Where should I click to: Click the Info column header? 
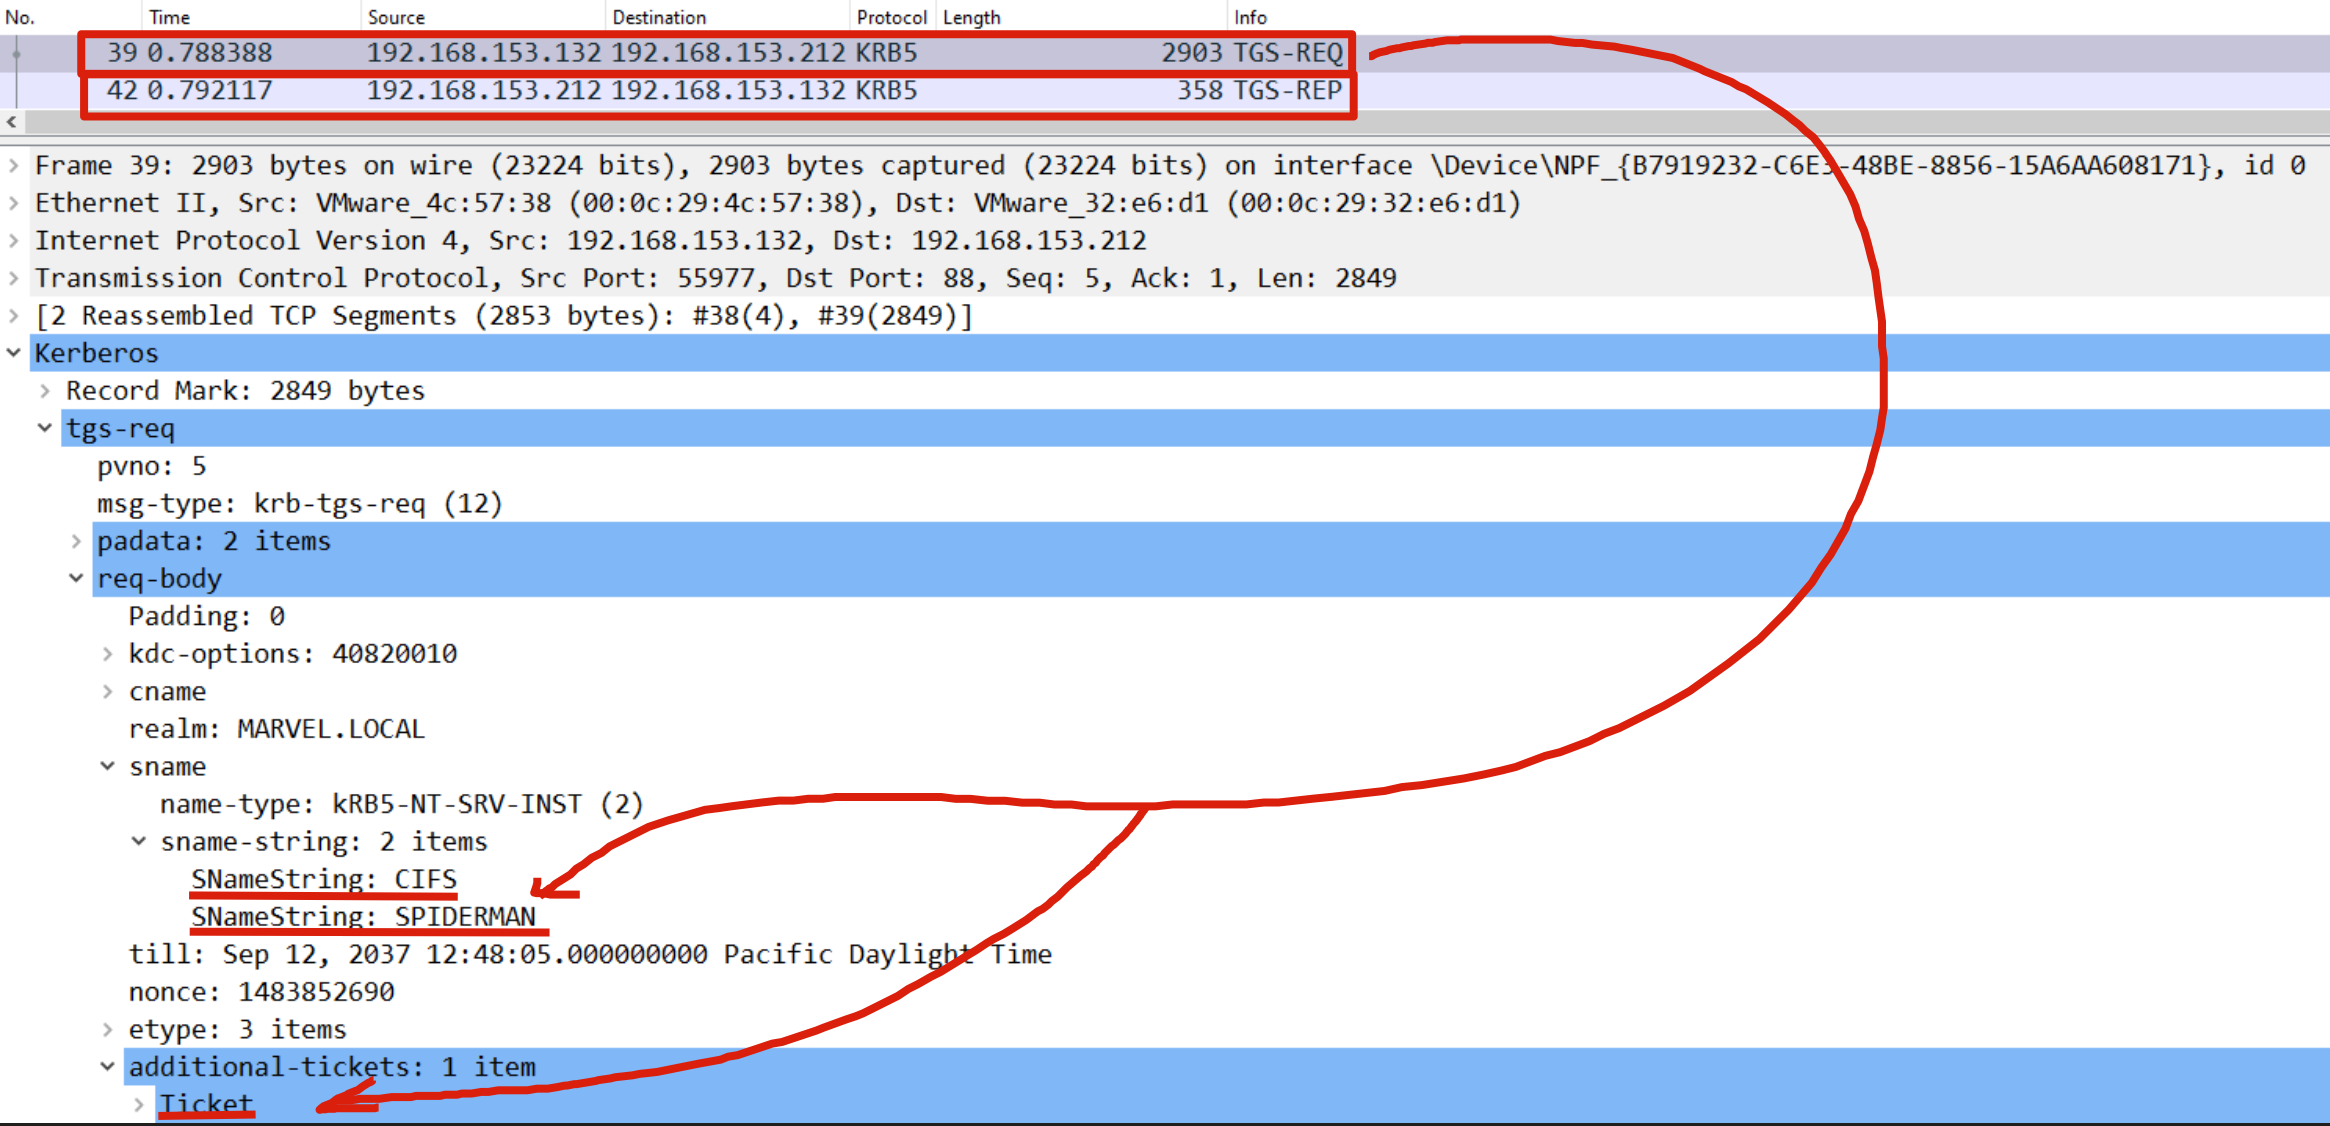(x=1250, y=17)
